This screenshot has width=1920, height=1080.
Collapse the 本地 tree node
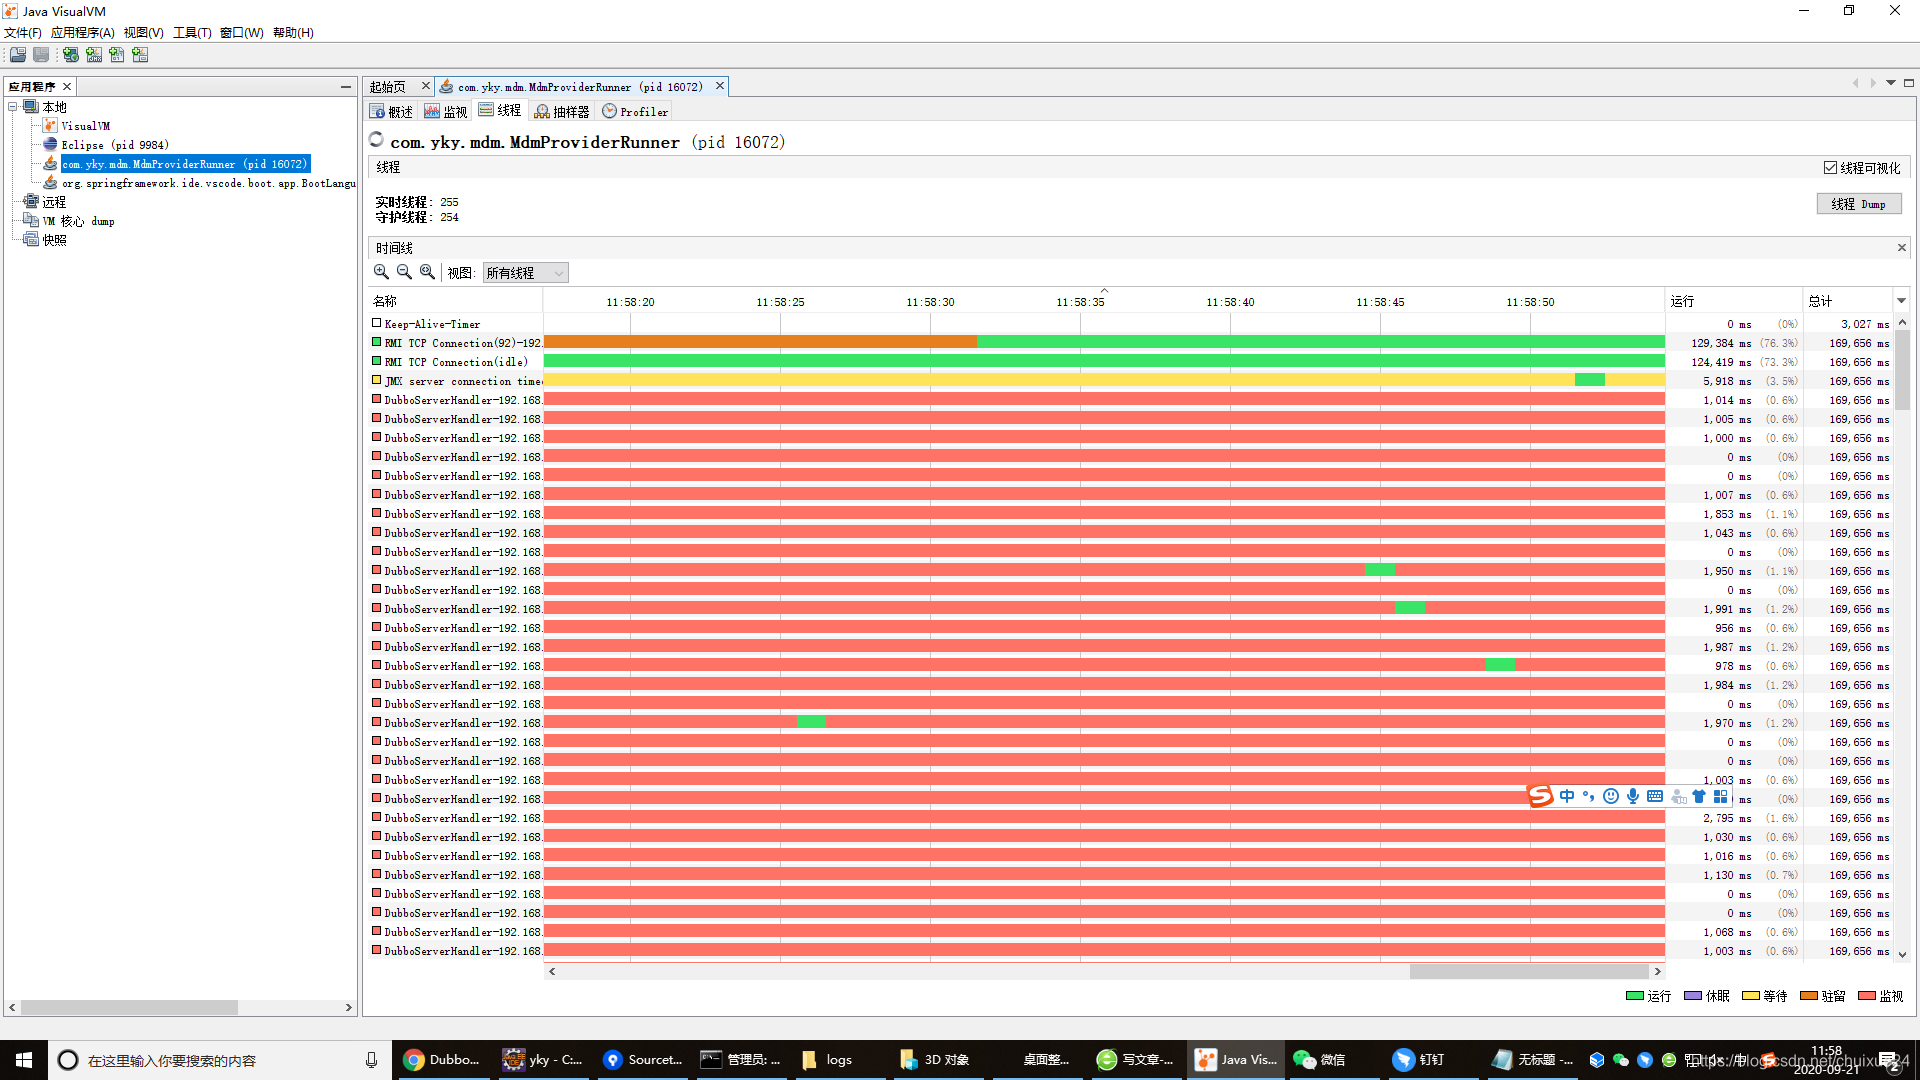click(13, 107)
